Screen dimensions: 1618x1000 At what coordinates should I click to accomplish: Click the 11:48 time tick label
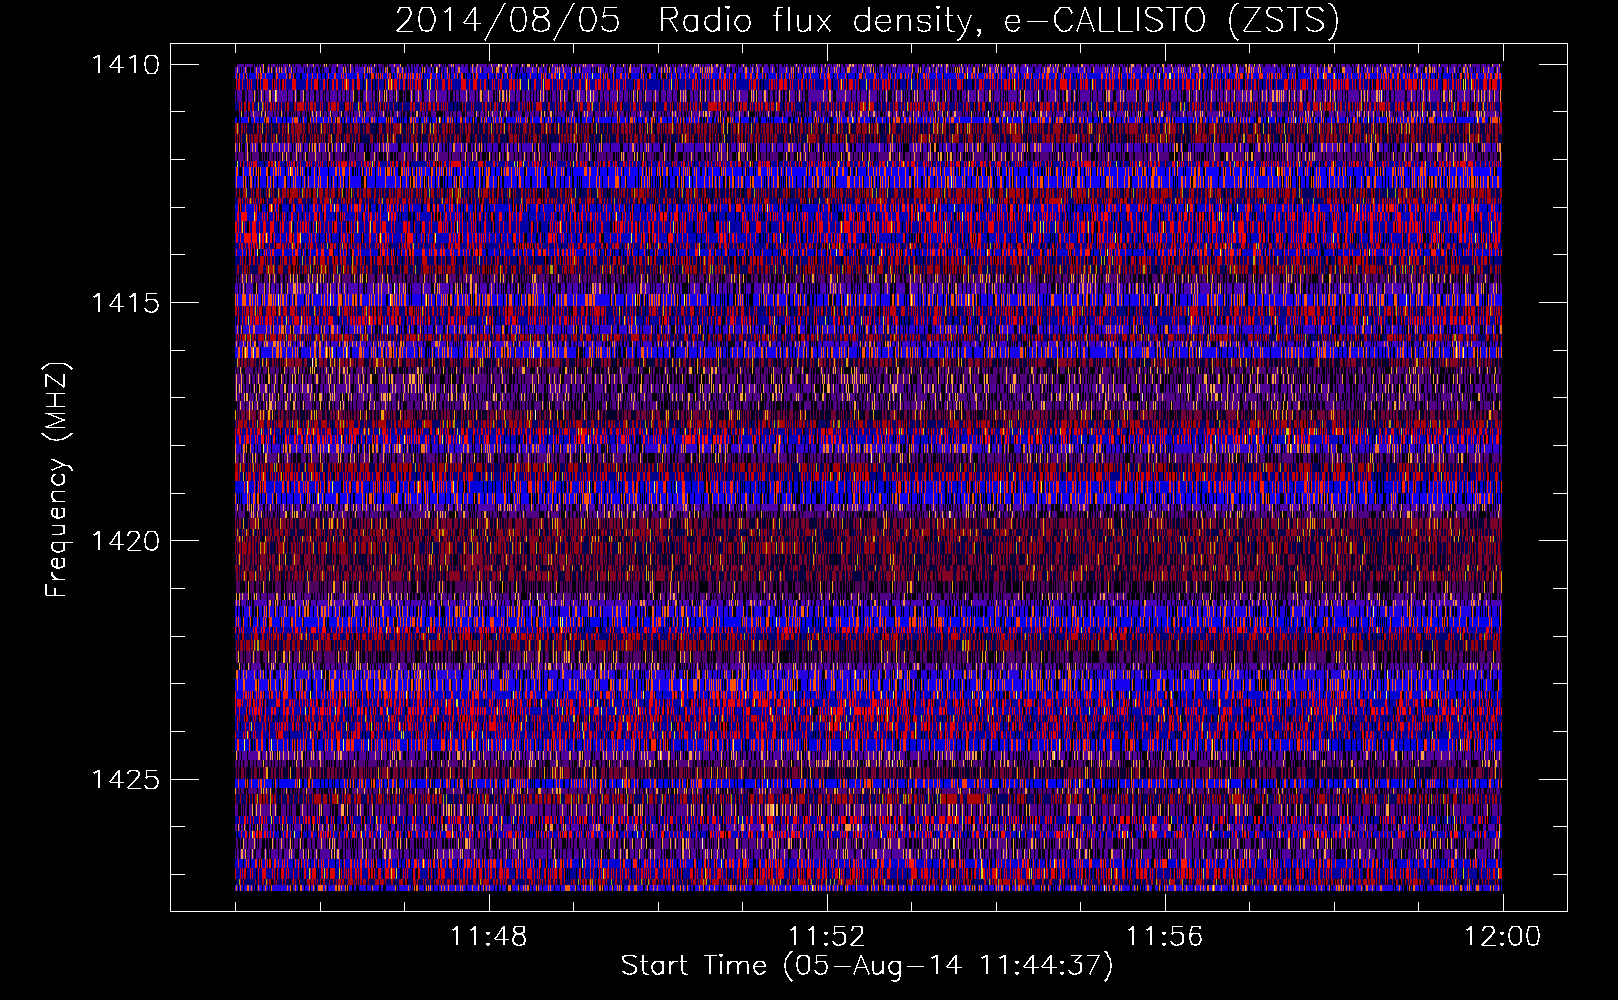pos(488,937)
